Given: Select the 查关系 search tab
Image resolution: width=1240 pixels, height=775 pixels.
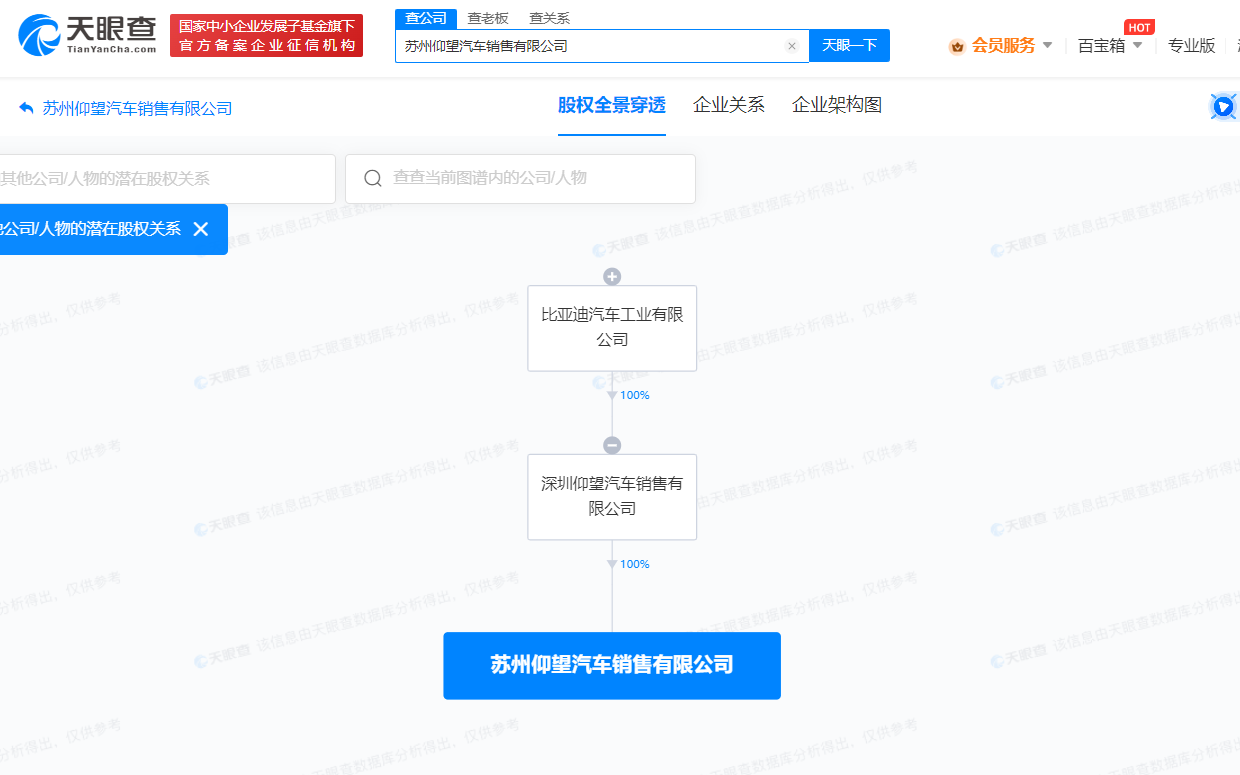Looking at the screenshot, I should 549,18.
